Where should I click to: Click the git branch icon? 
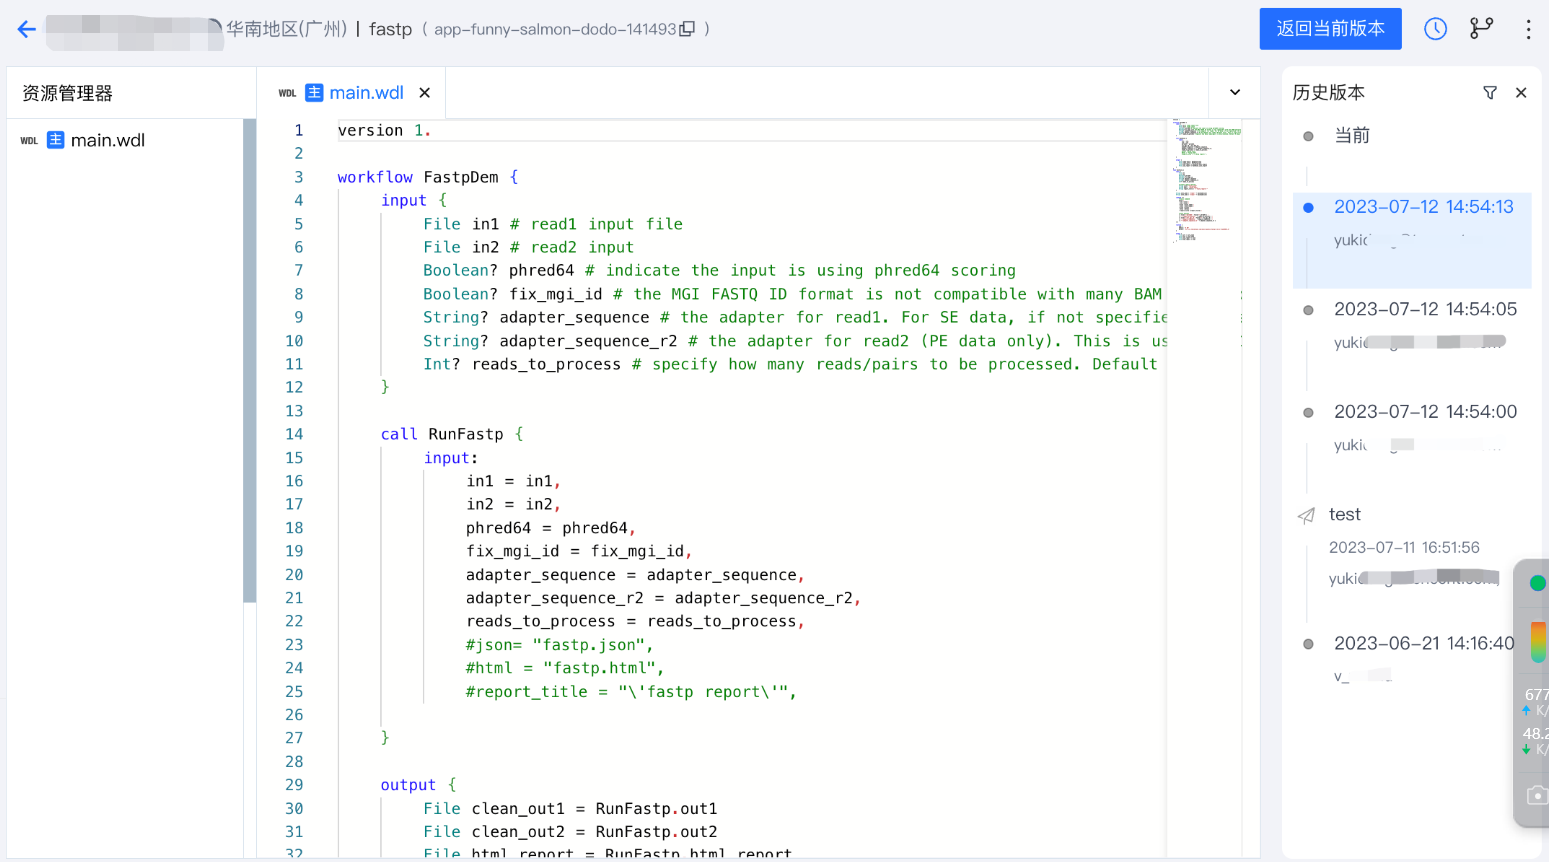(1481, 29)
